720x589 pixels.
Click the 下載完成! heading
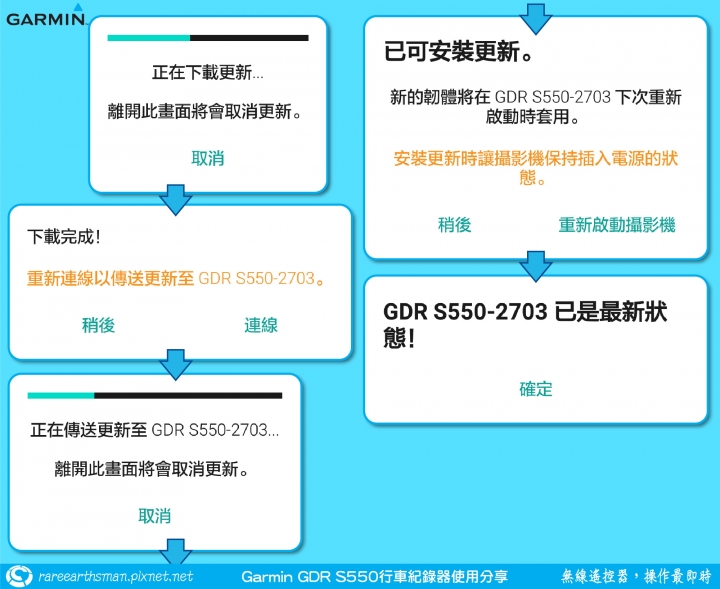pos(64,237)
